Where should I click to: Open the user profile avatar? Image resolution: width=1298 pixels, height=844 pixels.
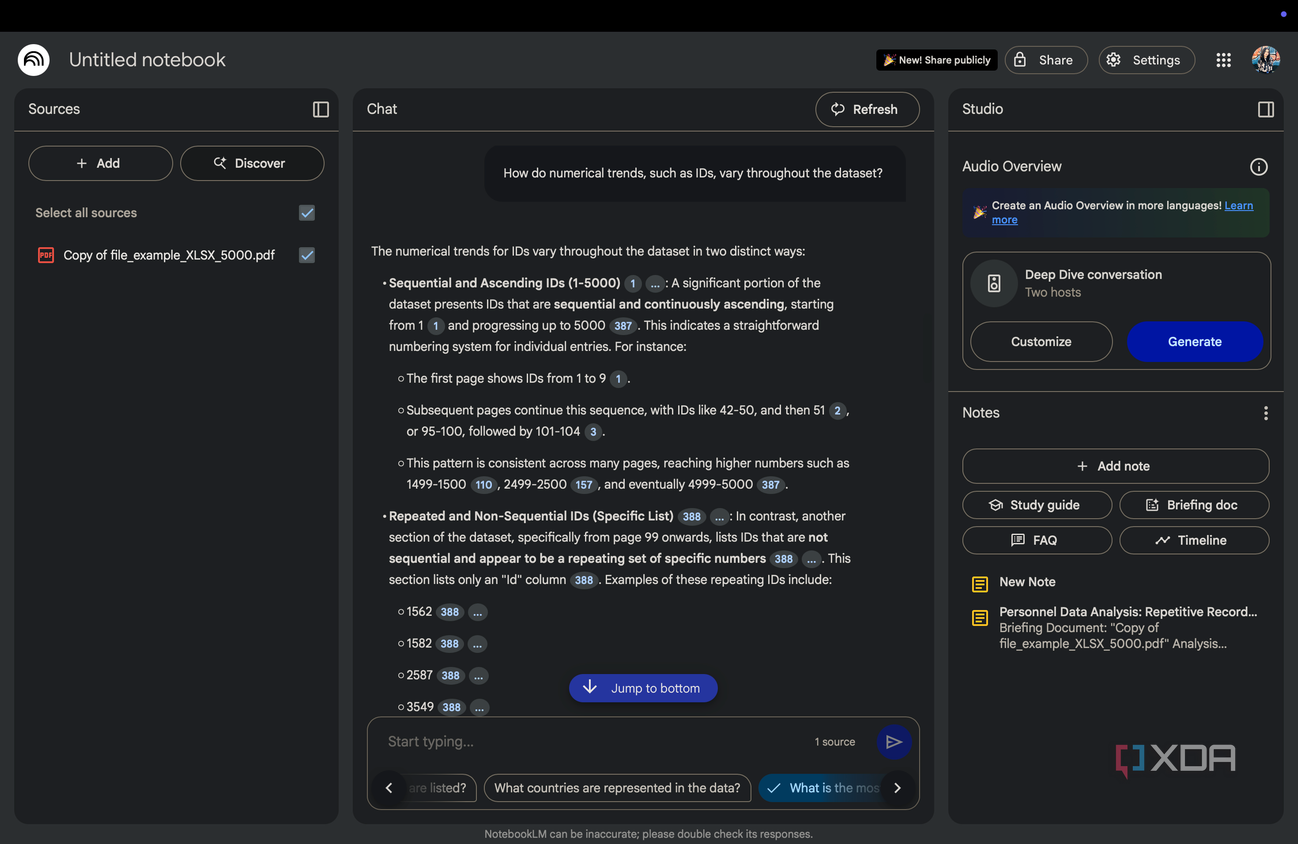pyautogui.click(x=1266, y=60)
